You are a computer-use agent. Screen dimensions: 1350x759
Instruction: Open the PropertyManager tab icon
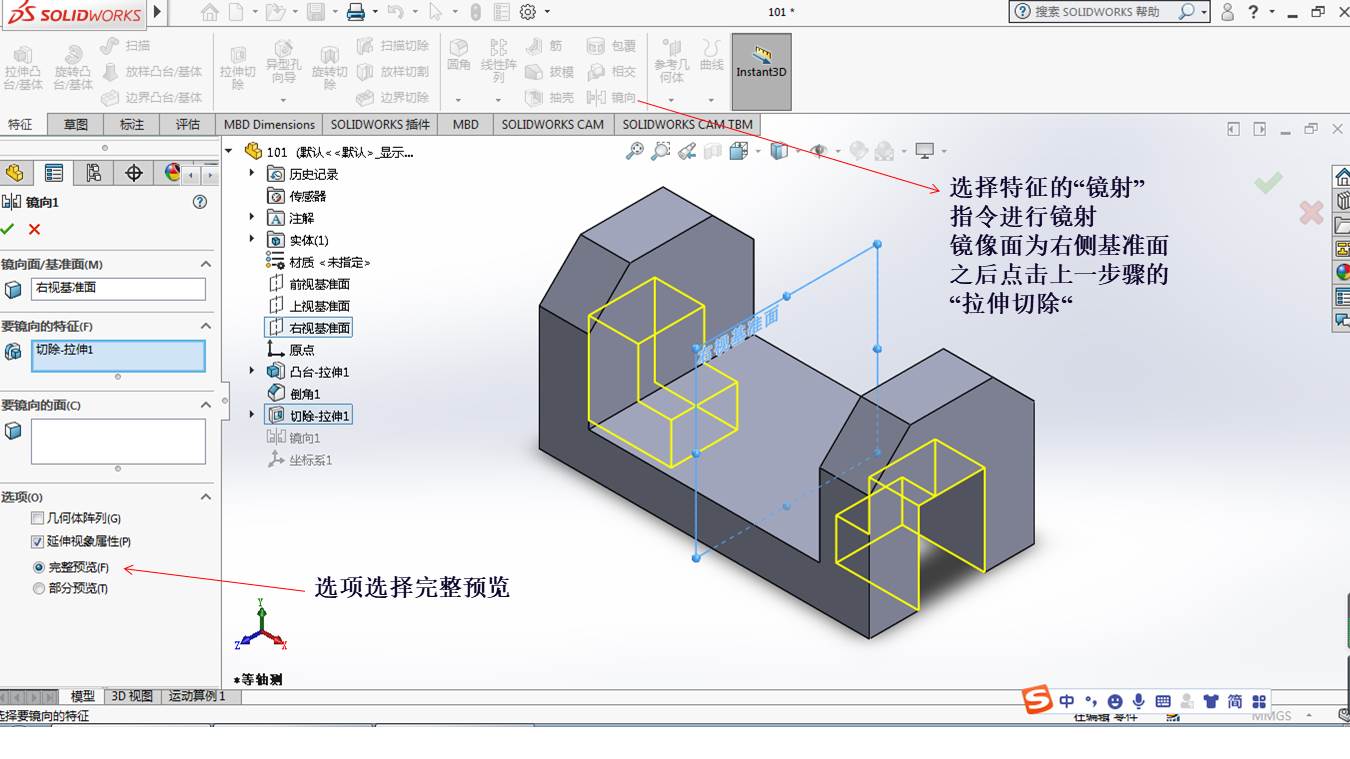click(x=54, y=173)
